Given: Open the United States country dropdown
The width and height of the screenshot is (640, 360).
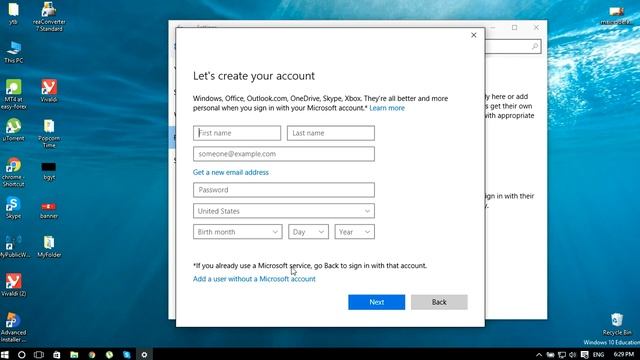Looking at the screenshot, I should tap(284, 211).
